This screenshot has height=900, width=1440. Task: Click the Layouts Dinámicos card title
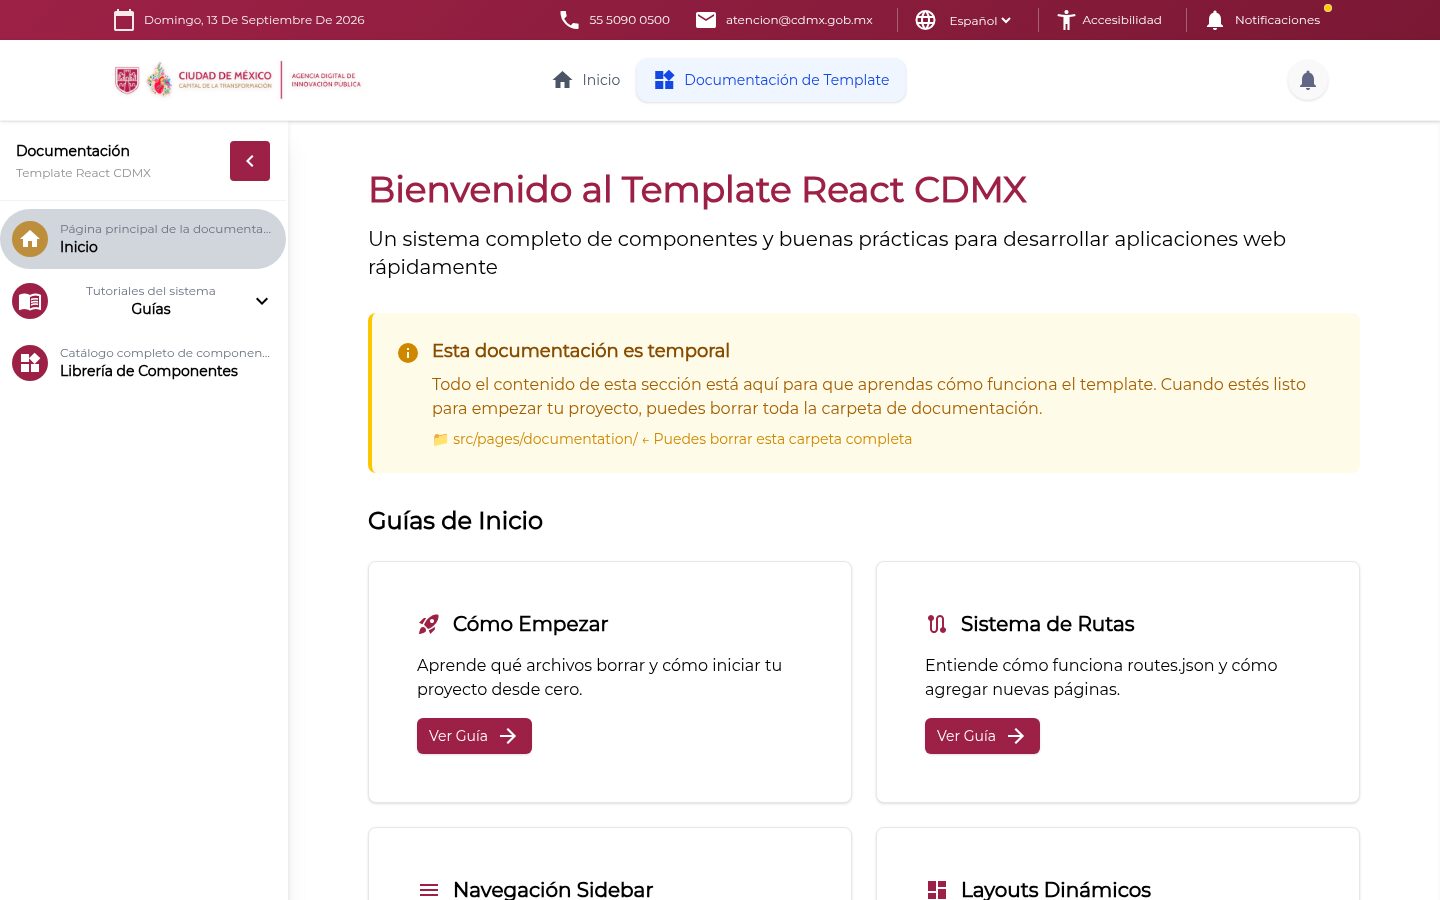(1056, 889)
